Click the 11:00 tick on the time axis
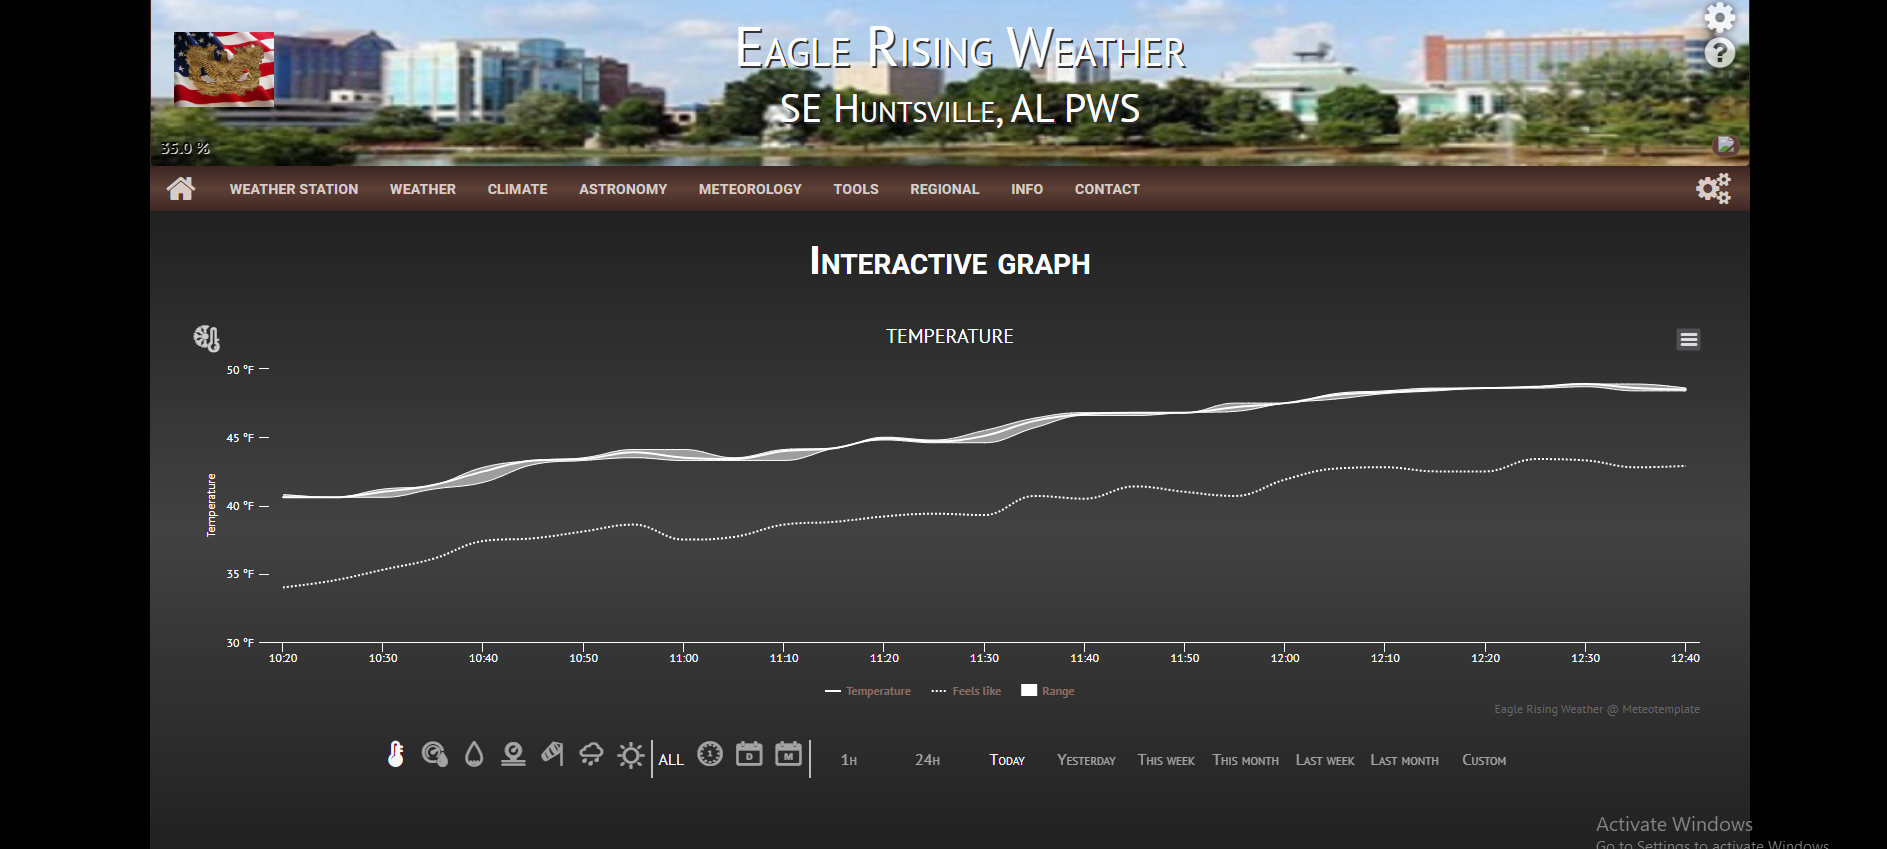The width and height of the screenshot is (1887, 849). [x=684, y=658]
